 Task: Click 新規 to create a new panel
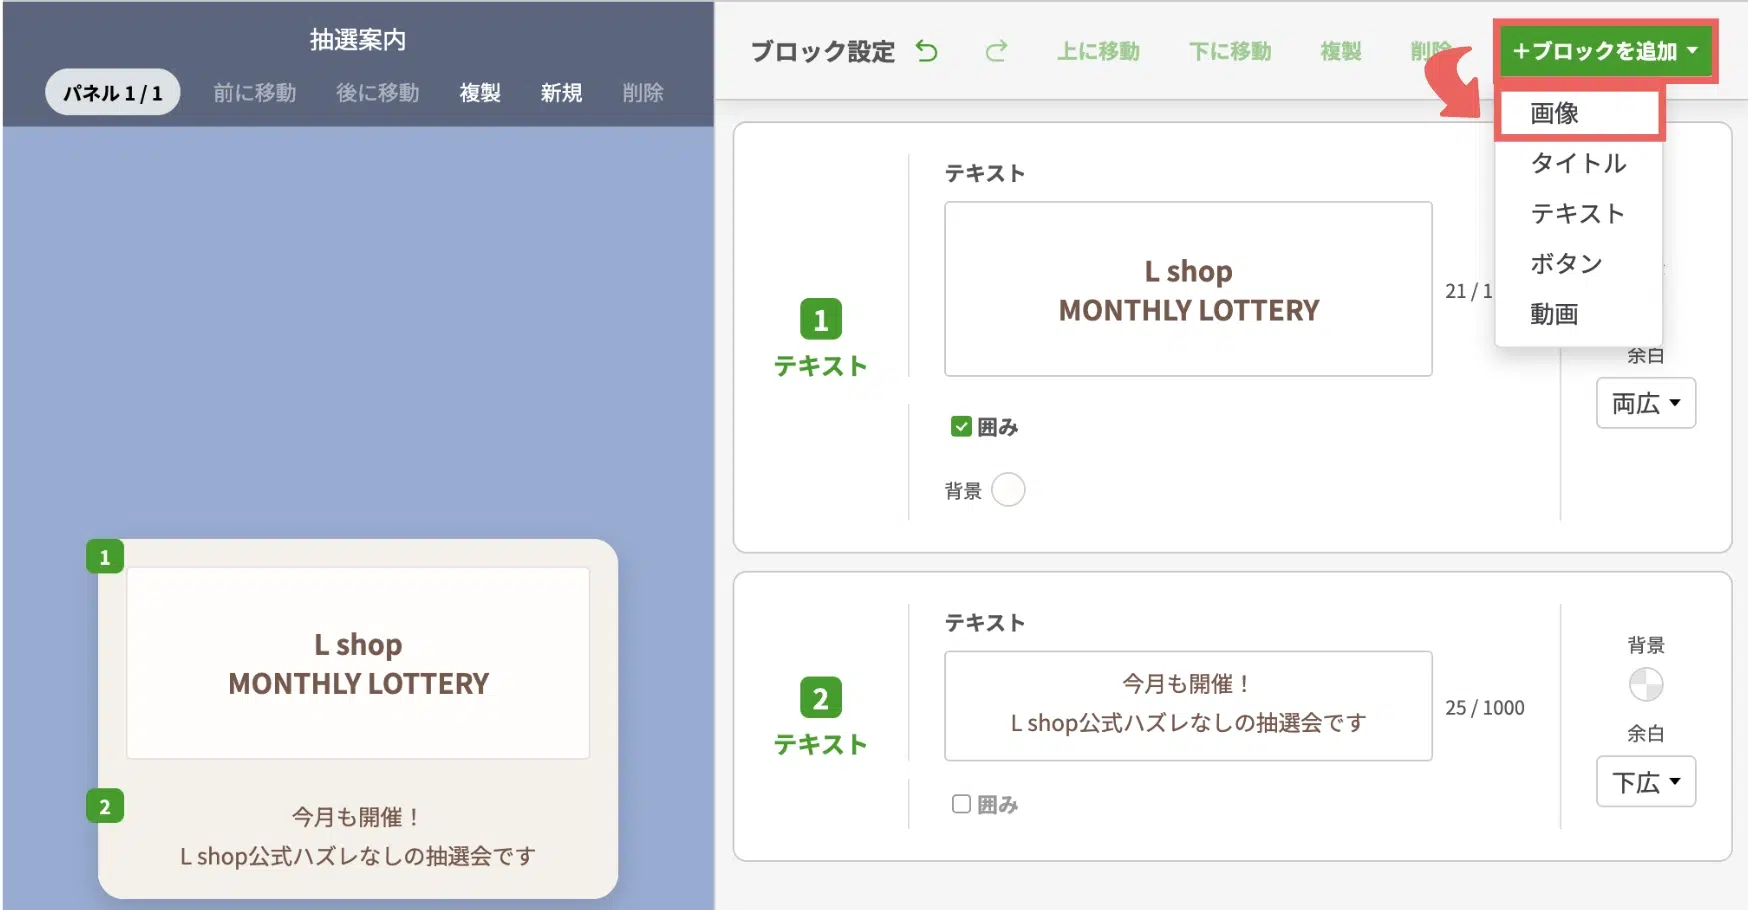coord(561,92)
